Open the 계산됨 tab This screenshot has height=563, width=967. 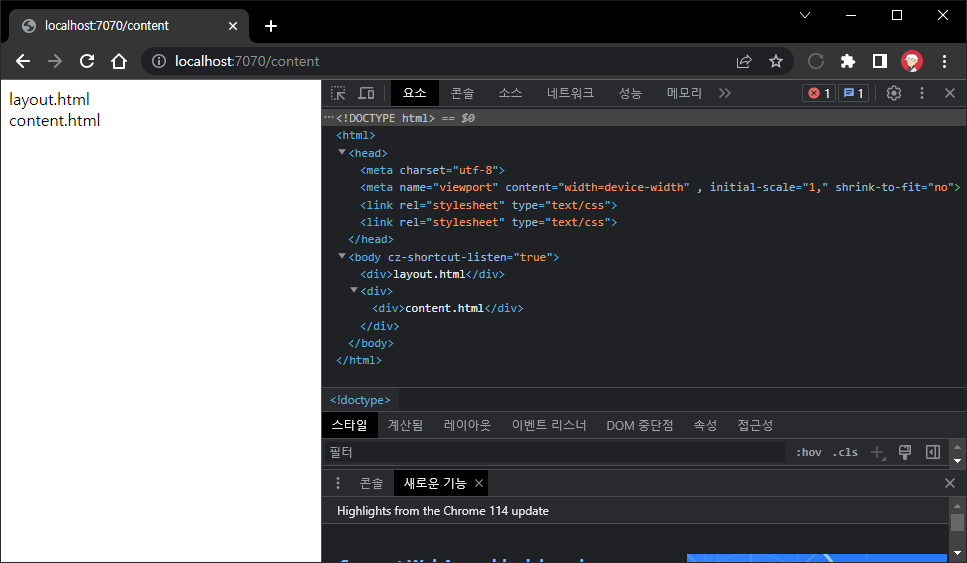(x=405, y=425)
